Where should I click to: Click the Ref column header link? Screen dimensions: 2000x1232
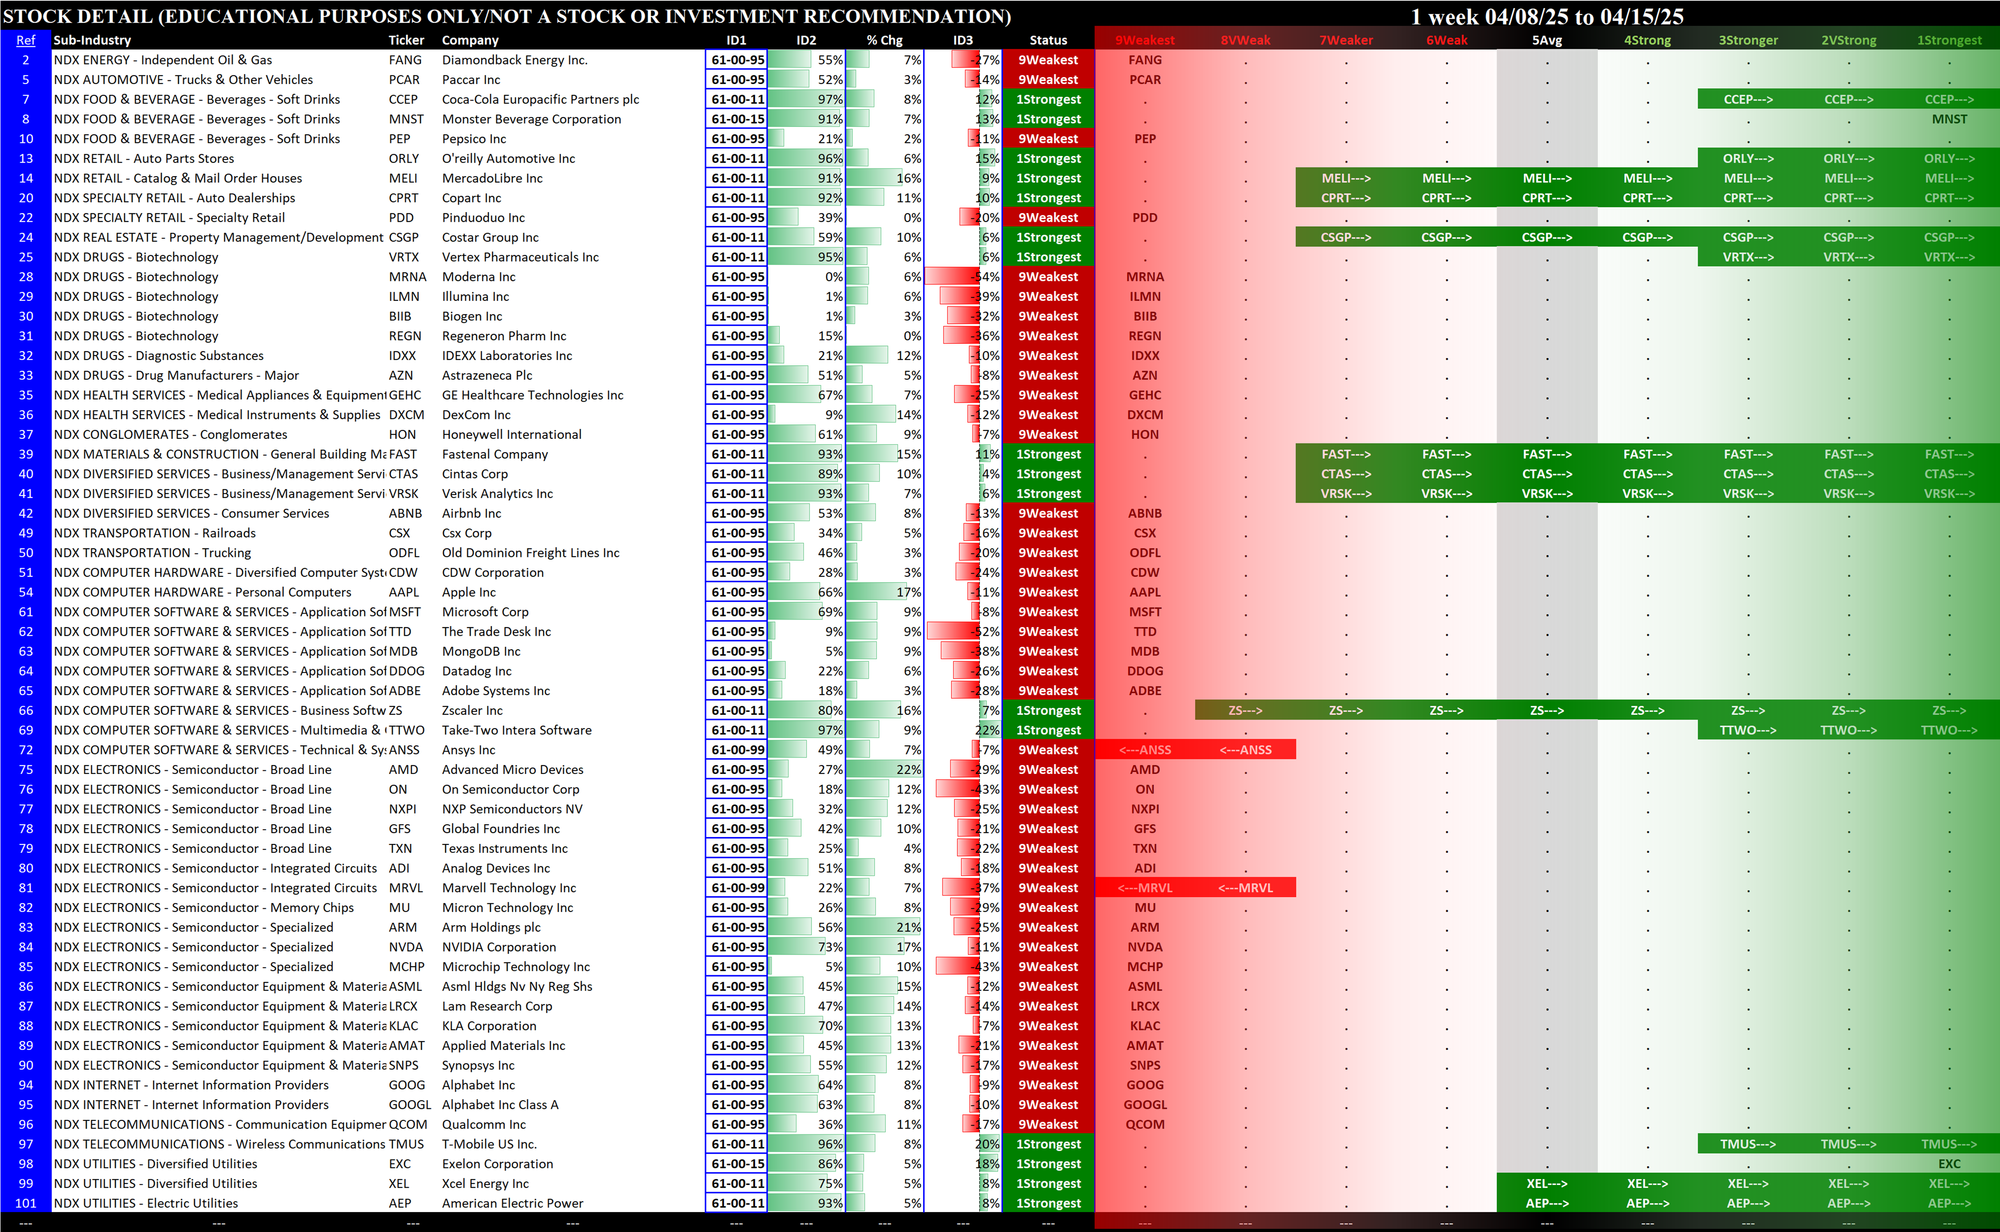[25, 40]
